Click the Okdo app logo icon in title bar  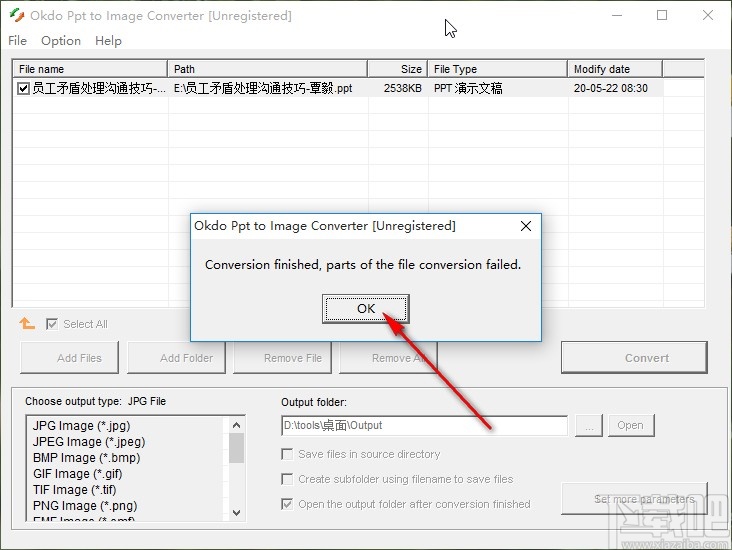17,15
